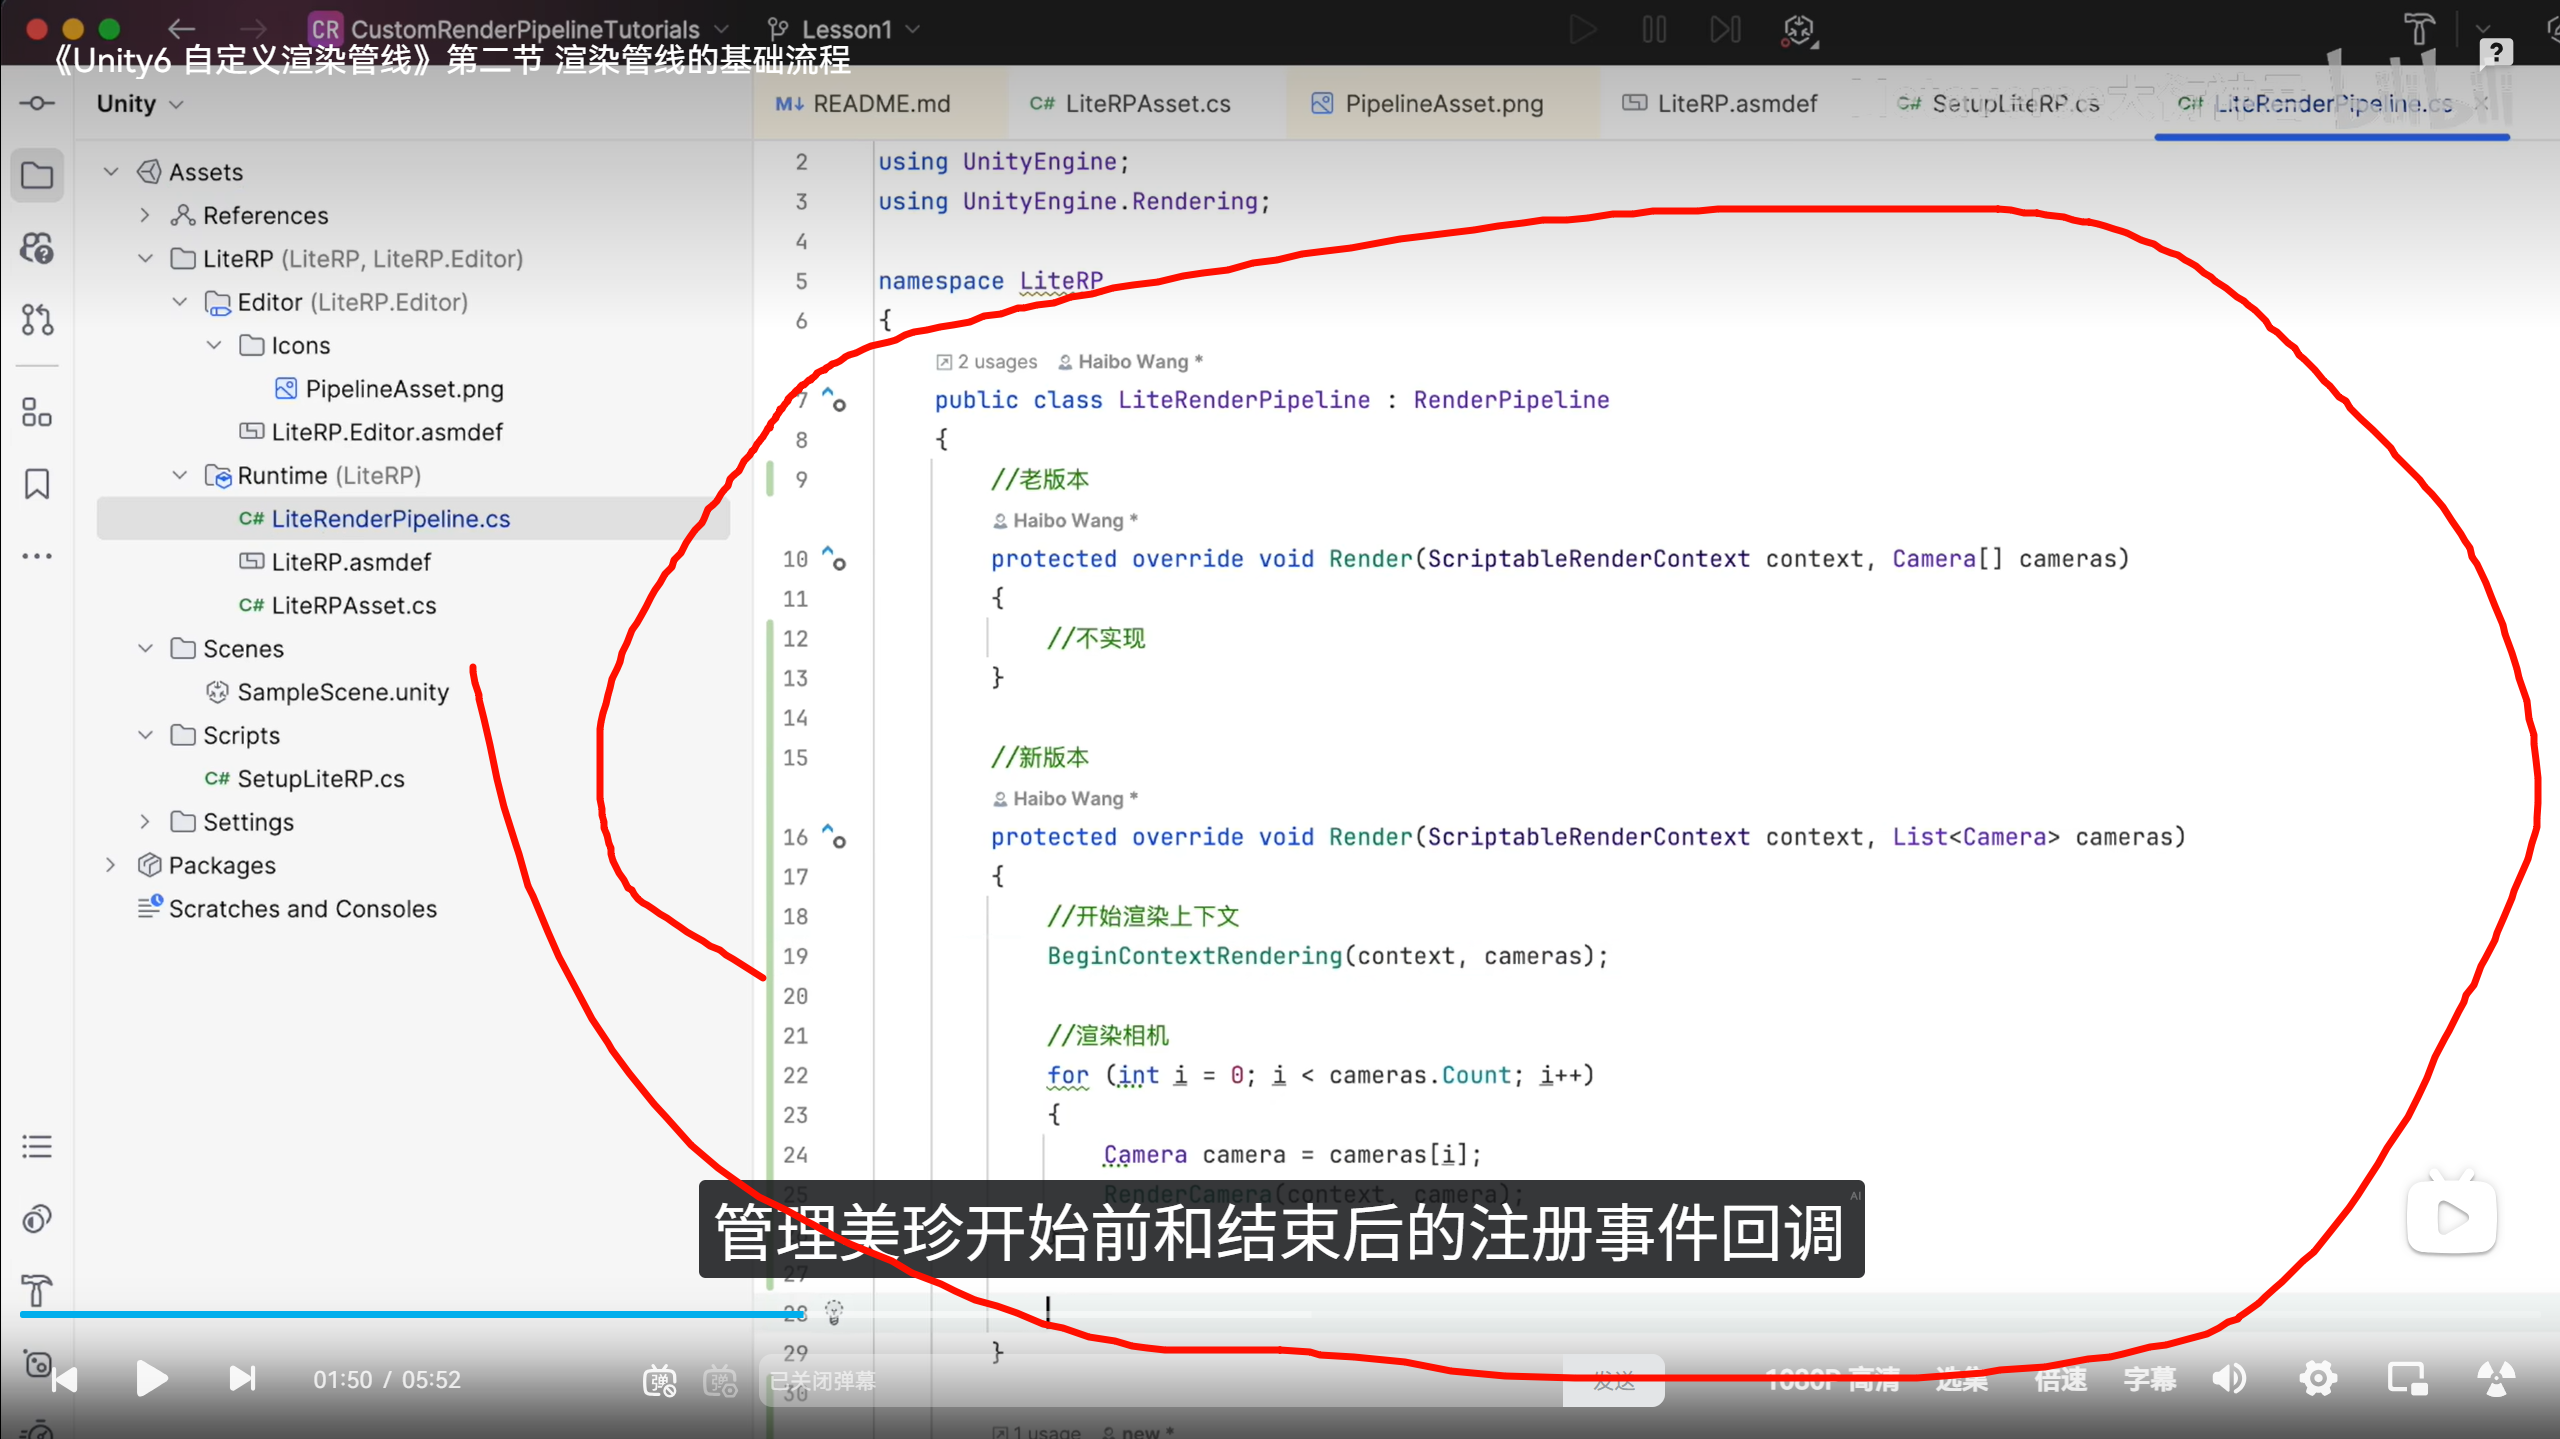Expand the Packages node

(x=111, y=865)
